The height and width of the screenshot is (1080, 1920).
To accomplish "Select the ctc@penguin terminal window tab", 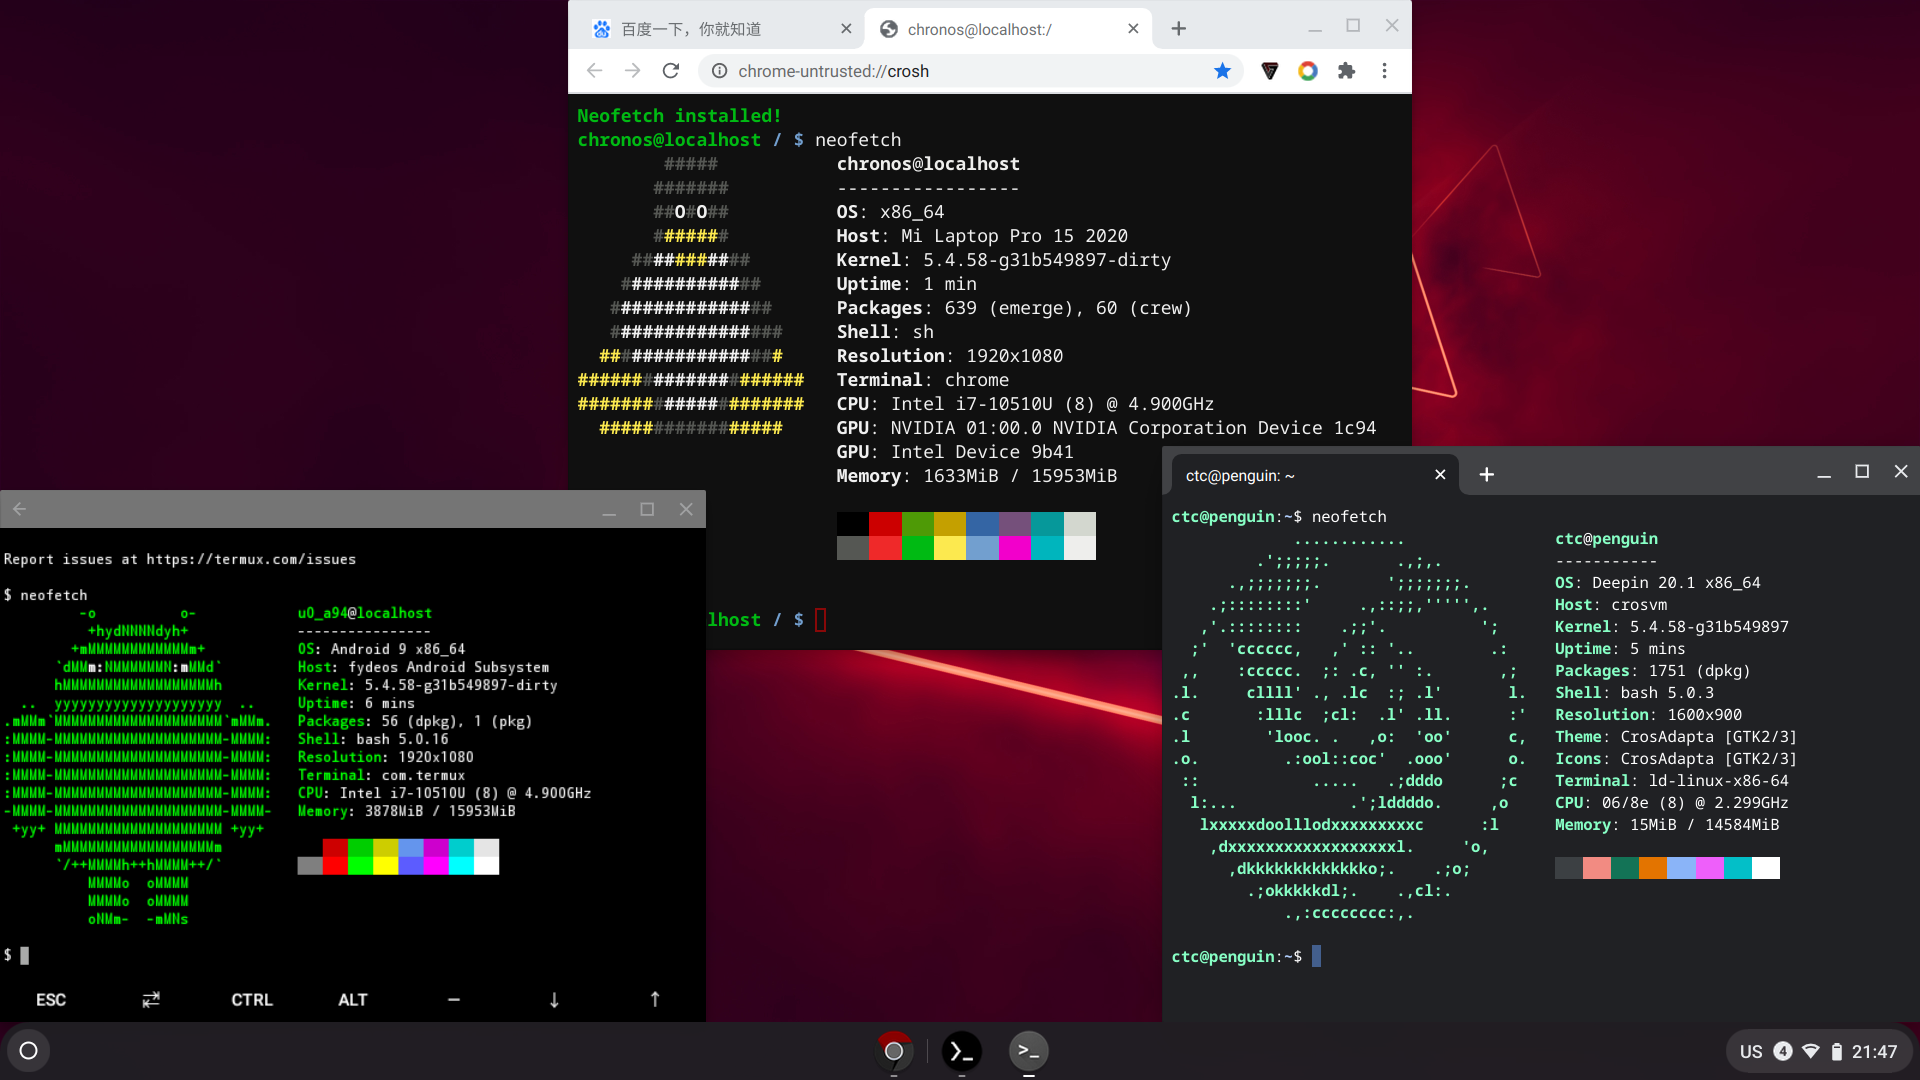I will point(1240,475).
